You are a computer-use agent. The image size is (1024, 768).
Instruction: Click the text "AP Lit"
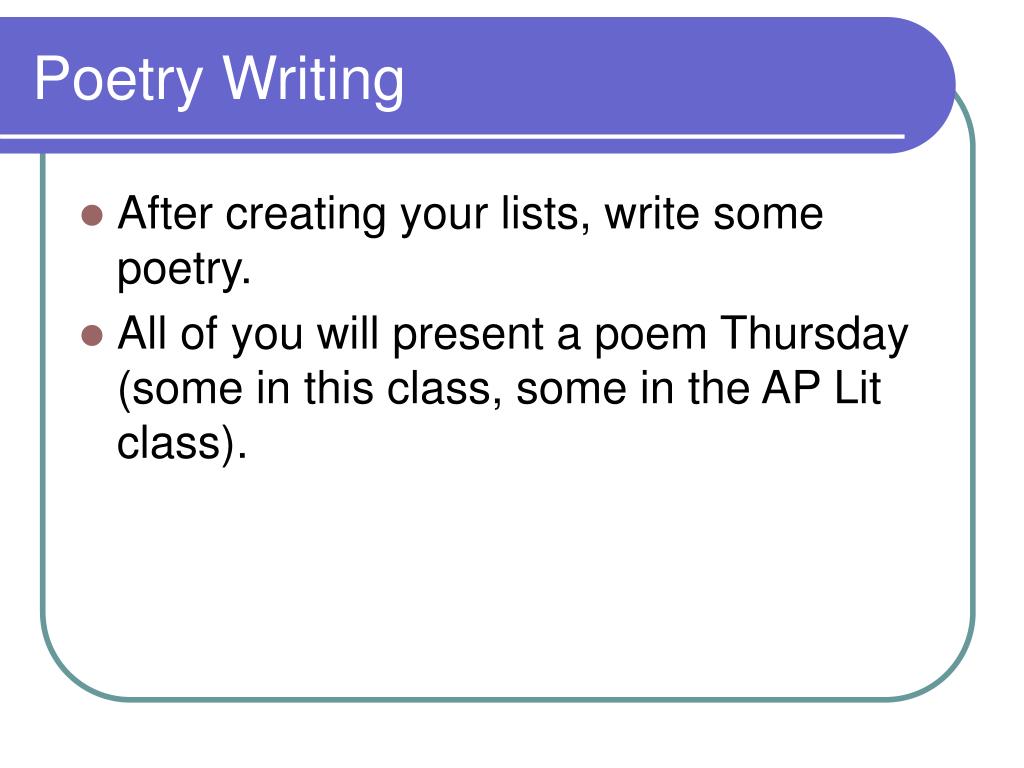822,388
